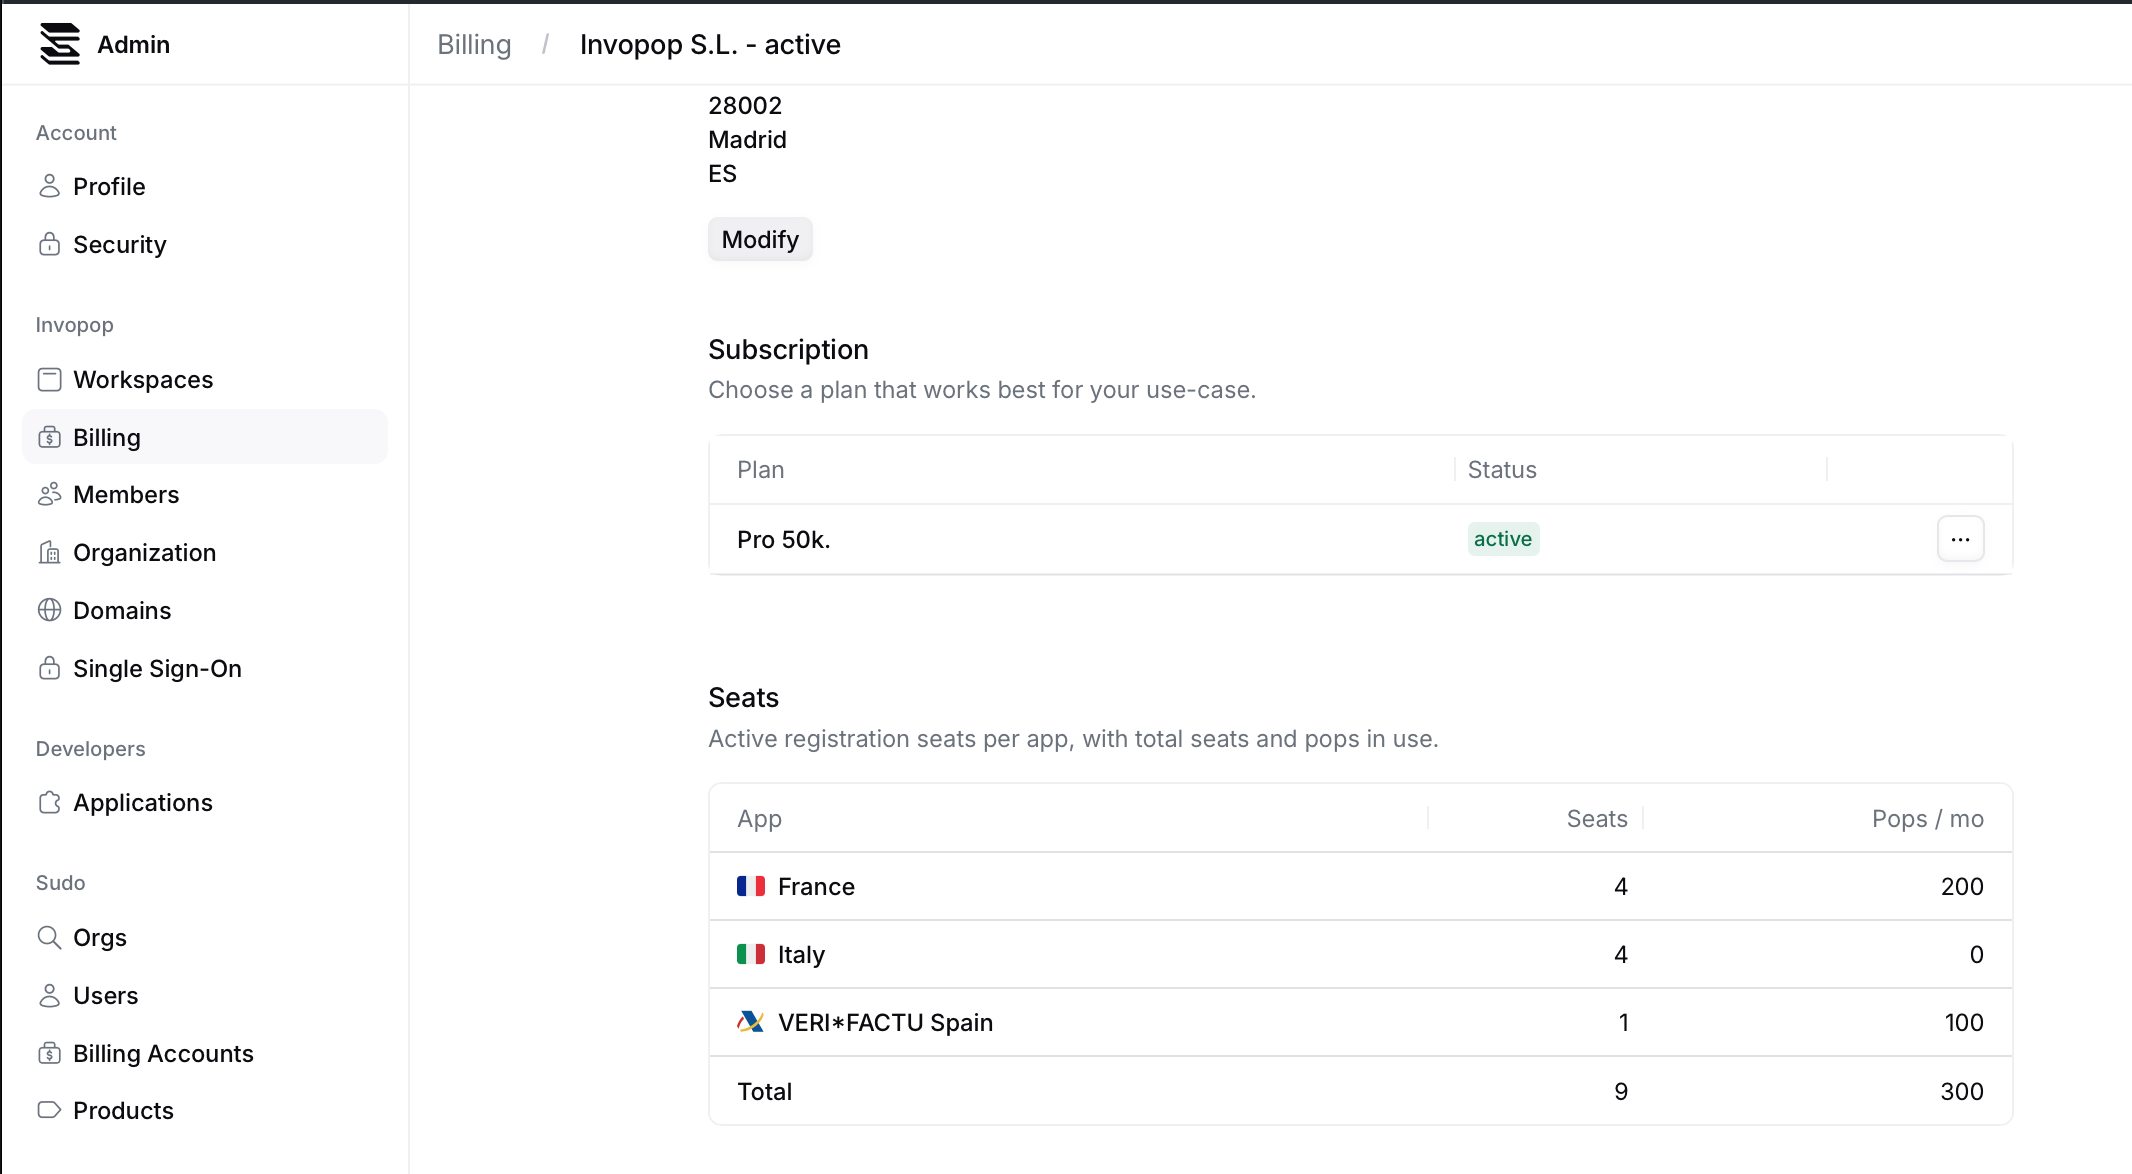Click the Workspaces window icon
The width and height of the screenshot is (2132, 1174).
49,379
